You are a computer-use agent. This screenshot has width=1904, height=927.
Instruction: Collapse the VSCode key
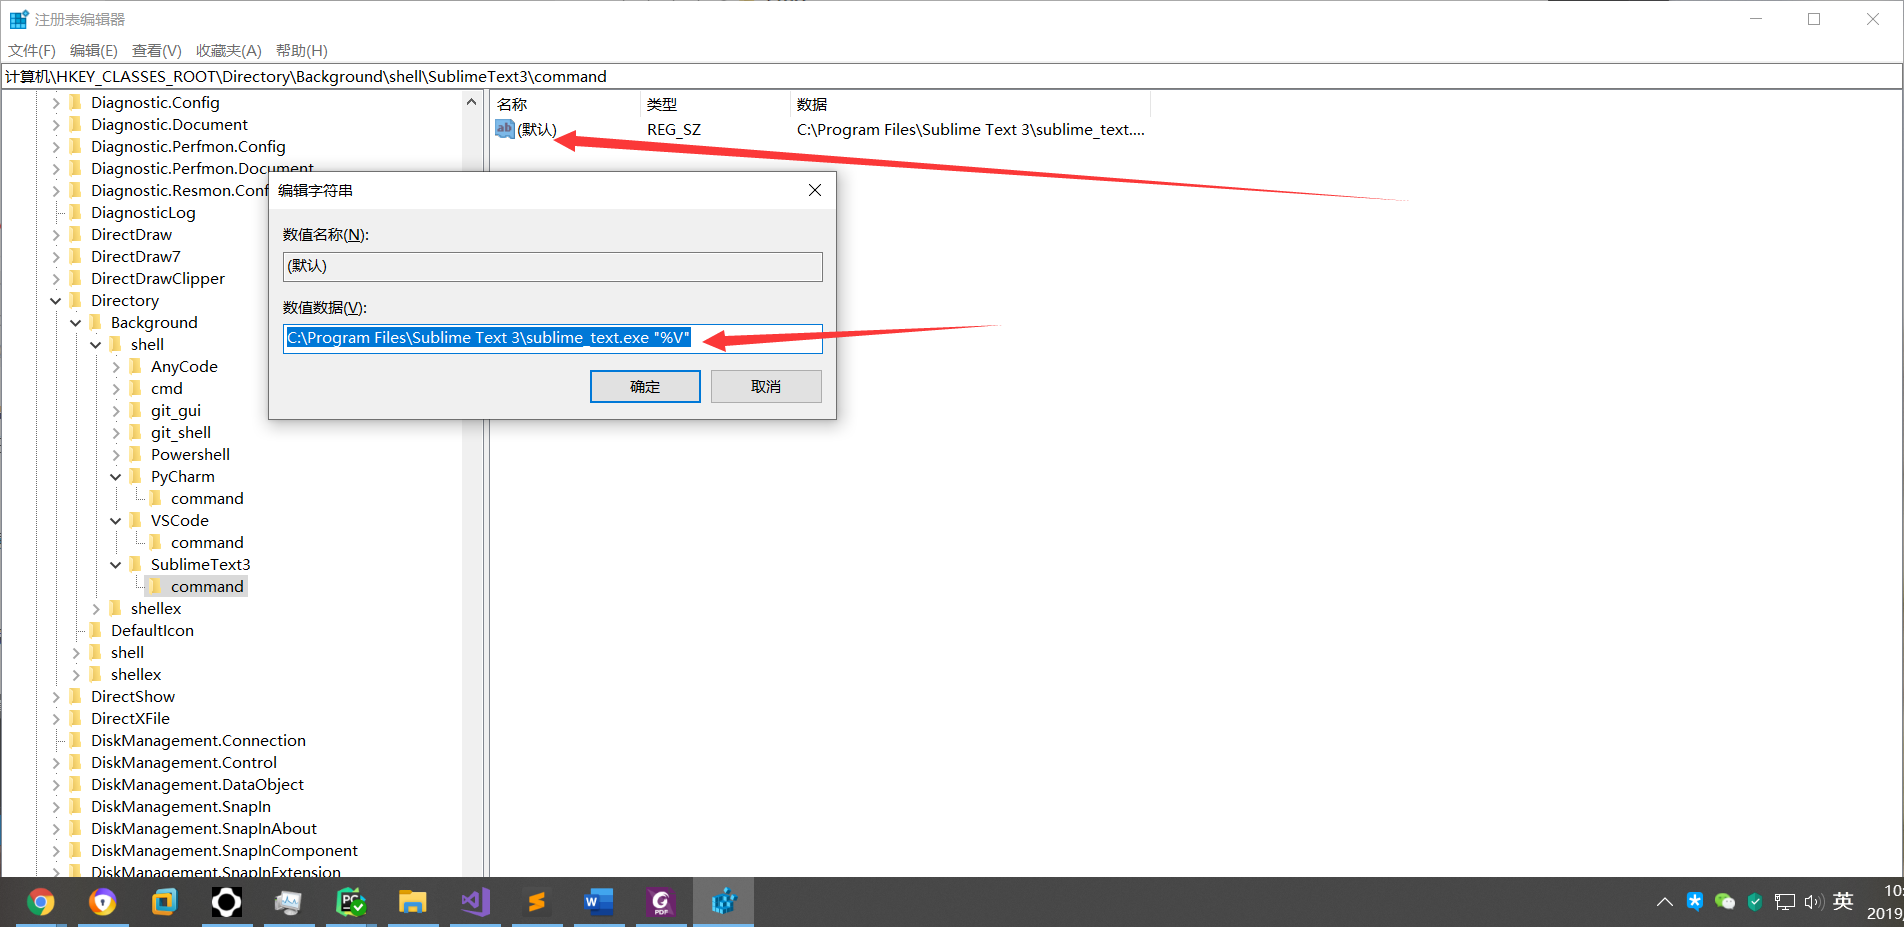click(x=116, y=521)
